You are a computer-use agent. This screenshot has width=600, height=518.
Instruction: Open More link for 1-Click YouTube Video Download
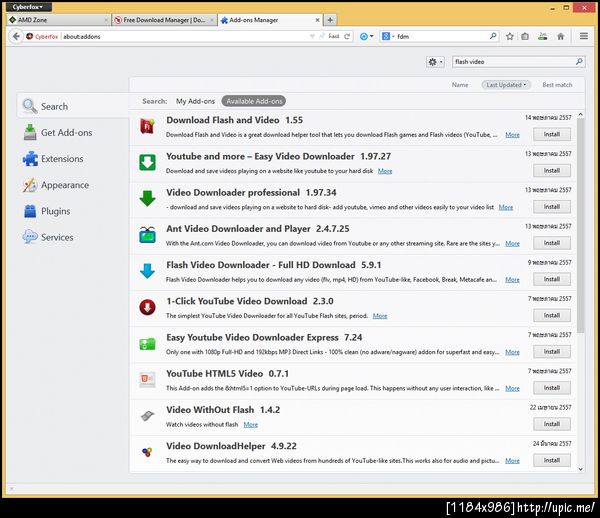[380, 316]
